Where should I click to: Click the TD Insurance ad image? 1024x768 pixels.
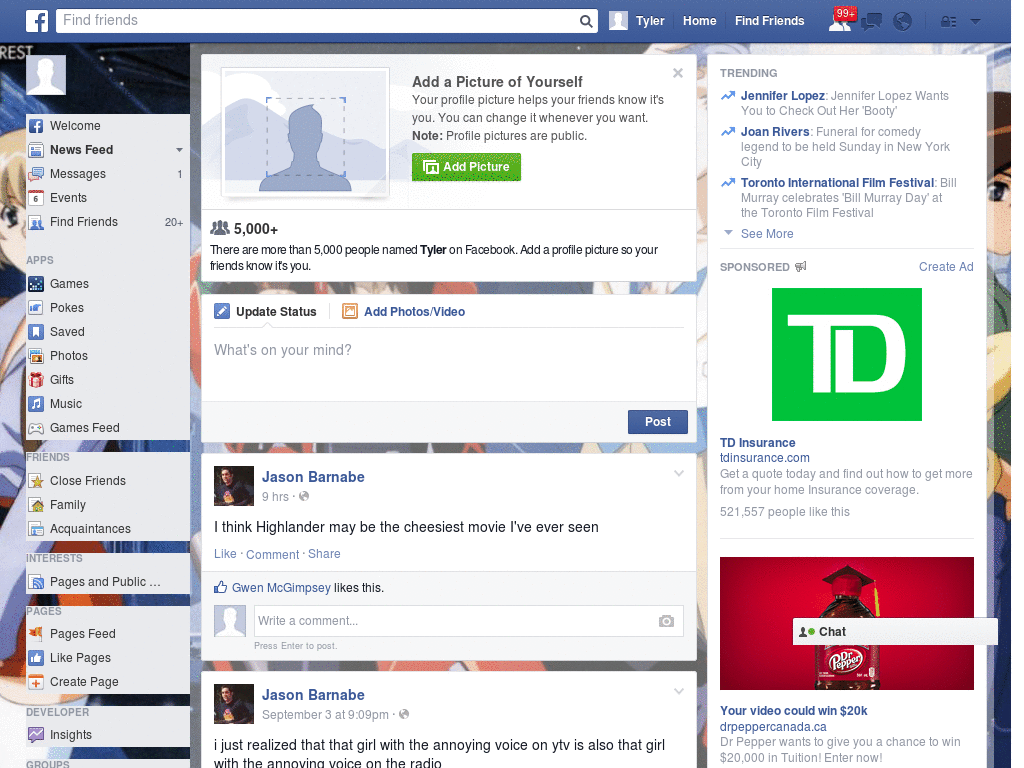tap(846, 355)
